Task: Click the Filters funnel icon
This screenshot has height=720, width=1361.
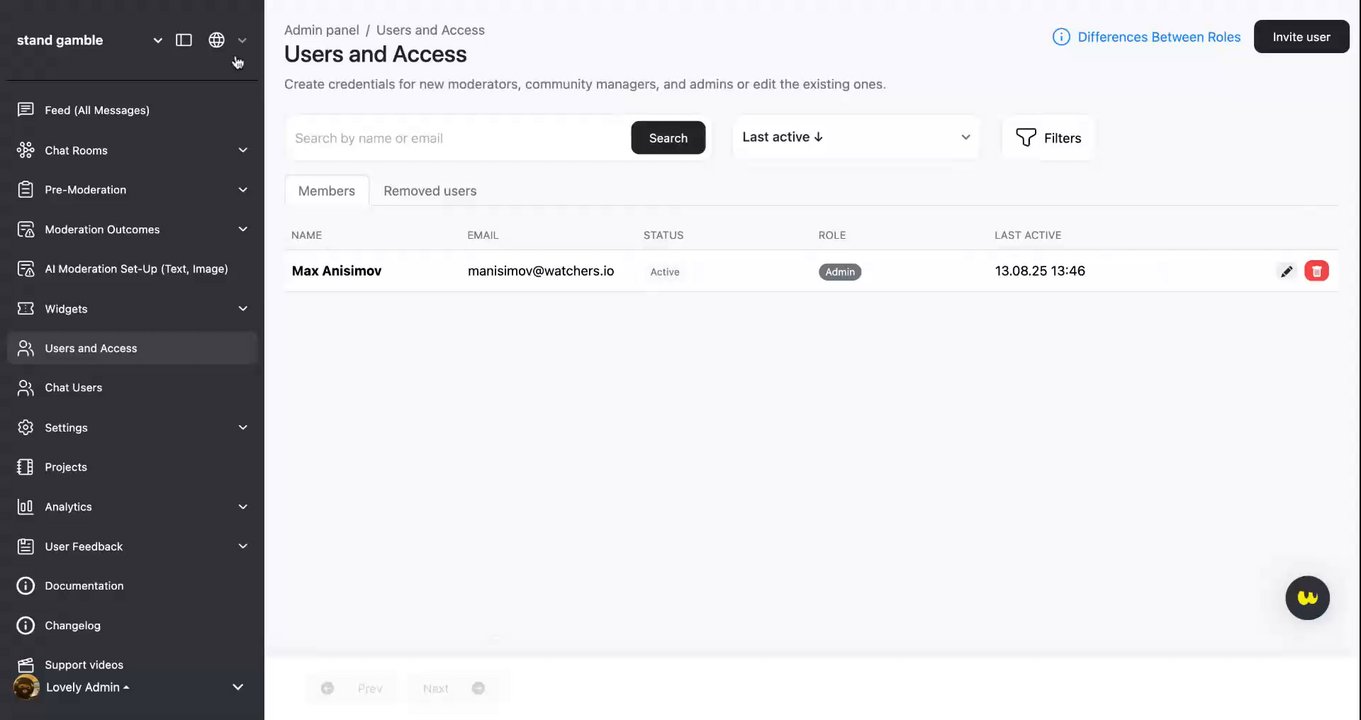Action: (x=1026, y=138)
